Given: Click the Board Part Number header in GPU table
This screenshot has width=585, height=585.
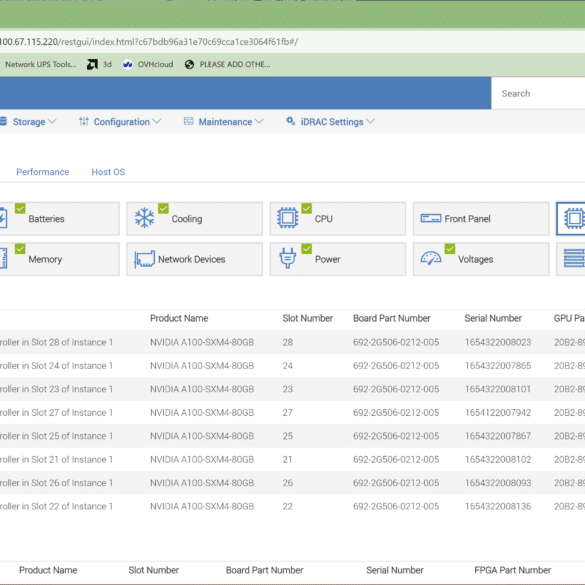Looking at the screenshot, I should [392, 318].
